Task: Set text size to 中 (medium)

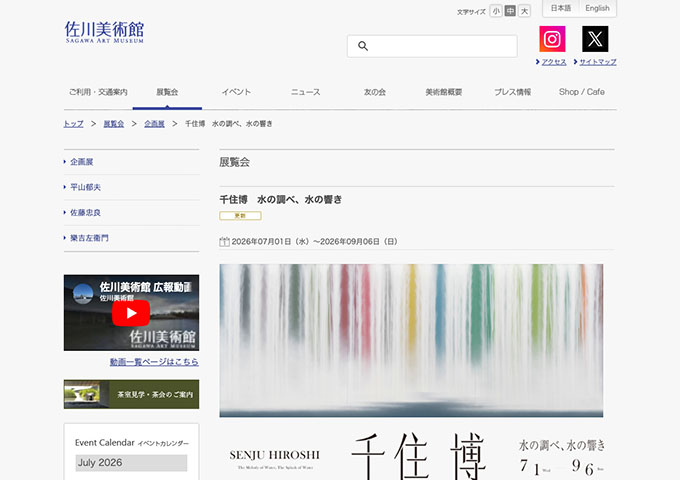Action: coord(510,11)
